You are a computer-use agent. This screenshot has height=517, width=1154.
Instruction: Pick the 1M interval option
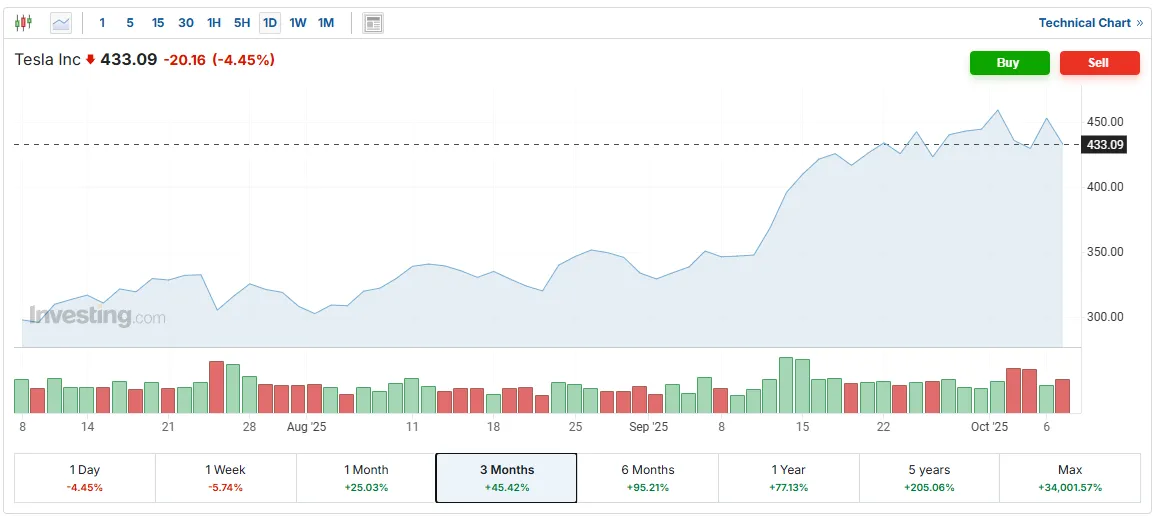(x=326, y=22)
